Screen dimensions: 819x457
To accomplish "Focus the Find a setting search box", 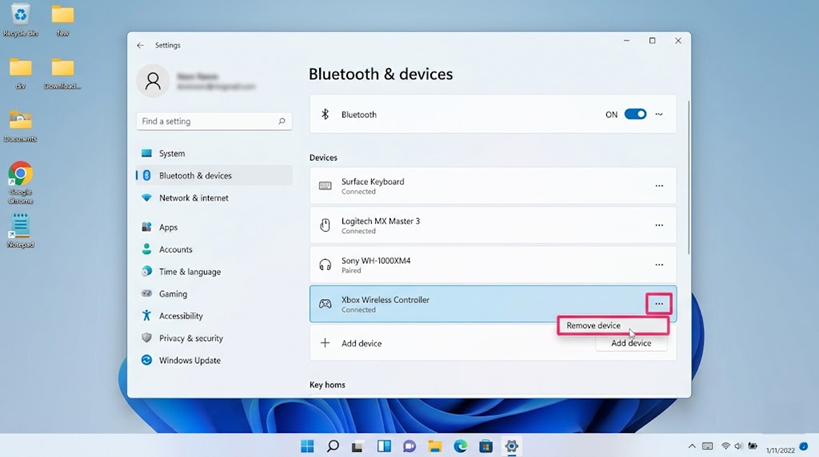I will [x=214, y=121].
